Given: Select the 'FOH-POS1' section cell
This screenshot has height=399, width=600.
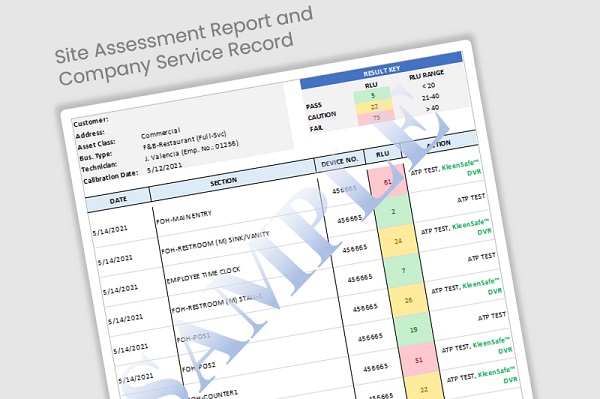Looking at the screenshot, I should 193,338.
